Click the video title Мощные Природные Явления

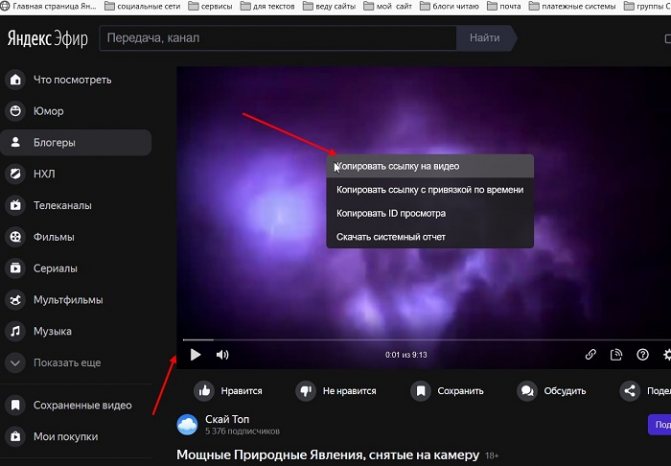[x=328, y=455]
